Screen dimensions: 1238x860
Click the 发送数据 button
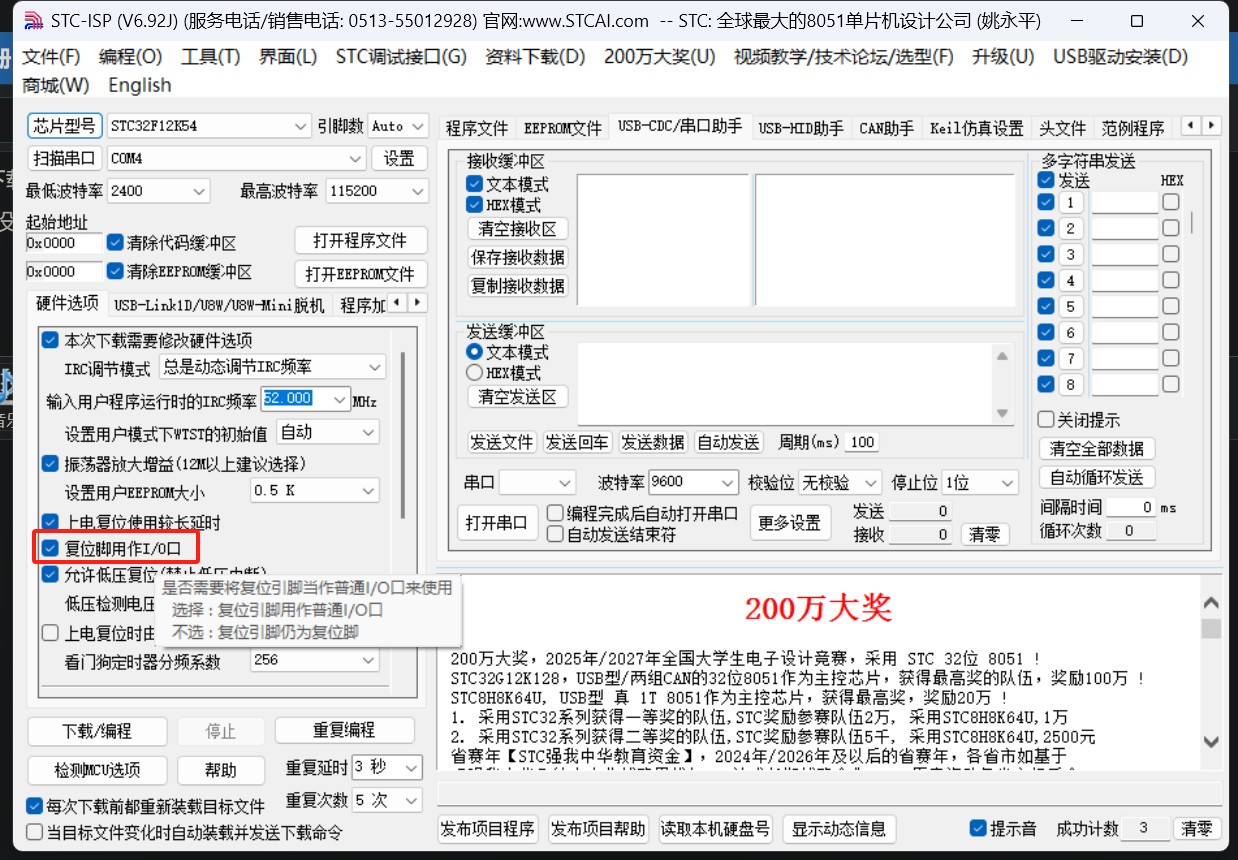coord(652,442)
